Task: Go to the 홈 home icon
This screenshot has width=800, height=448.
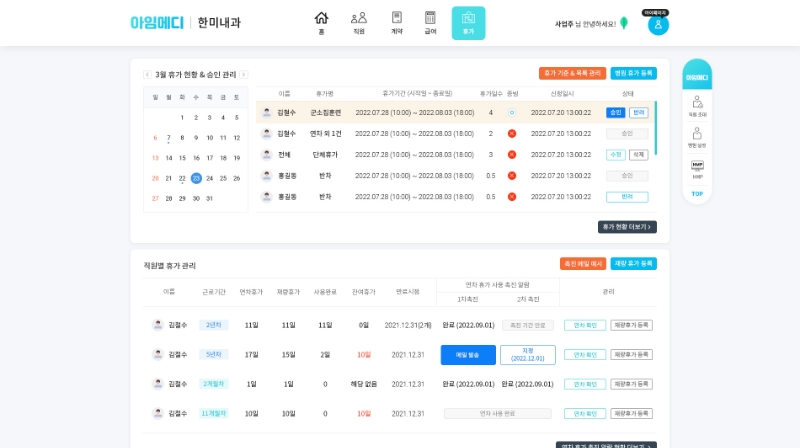Action: 321,18
